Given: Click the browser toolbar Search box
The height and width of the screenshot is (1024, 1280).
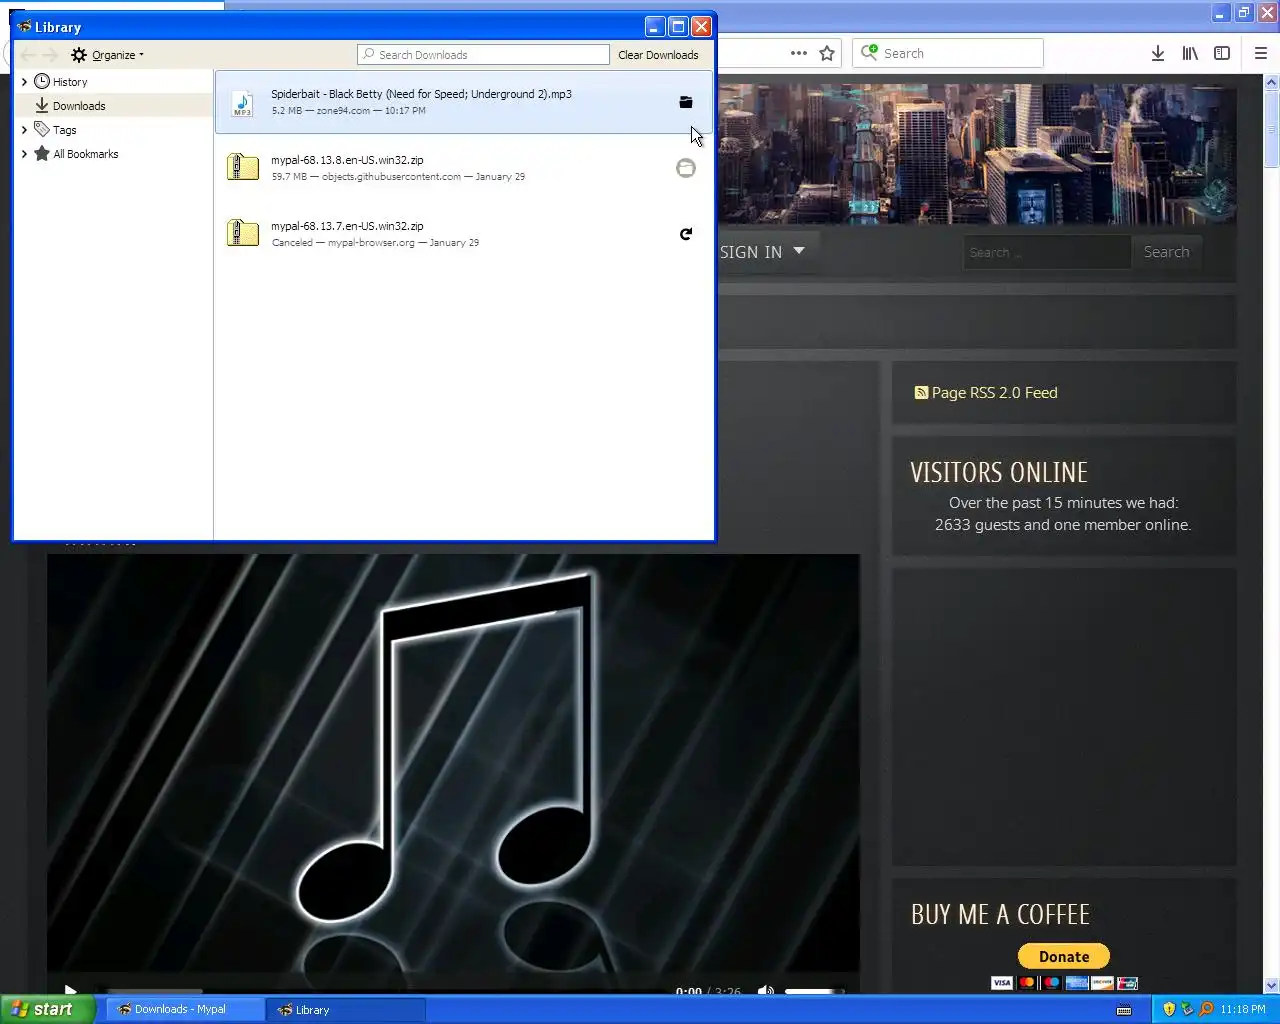Looking at the screenshot, I should 947,53.
